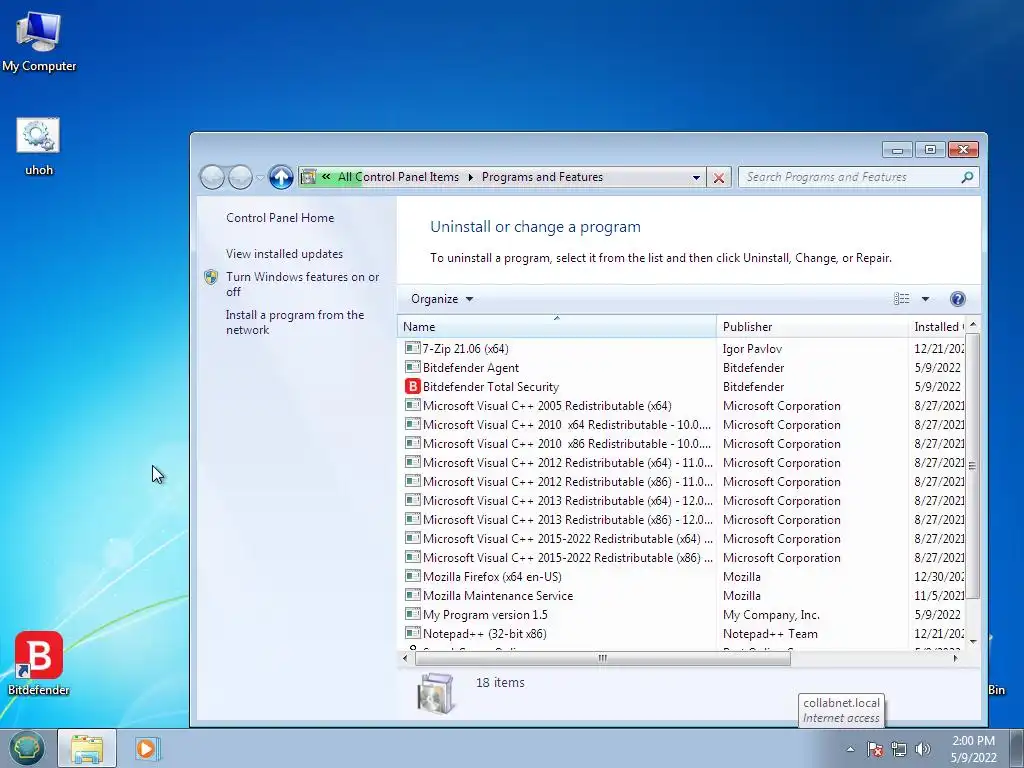This screenshot has height=768, width=1024.
Task: Sort by the Installed On column header
Action: [937, 327]
